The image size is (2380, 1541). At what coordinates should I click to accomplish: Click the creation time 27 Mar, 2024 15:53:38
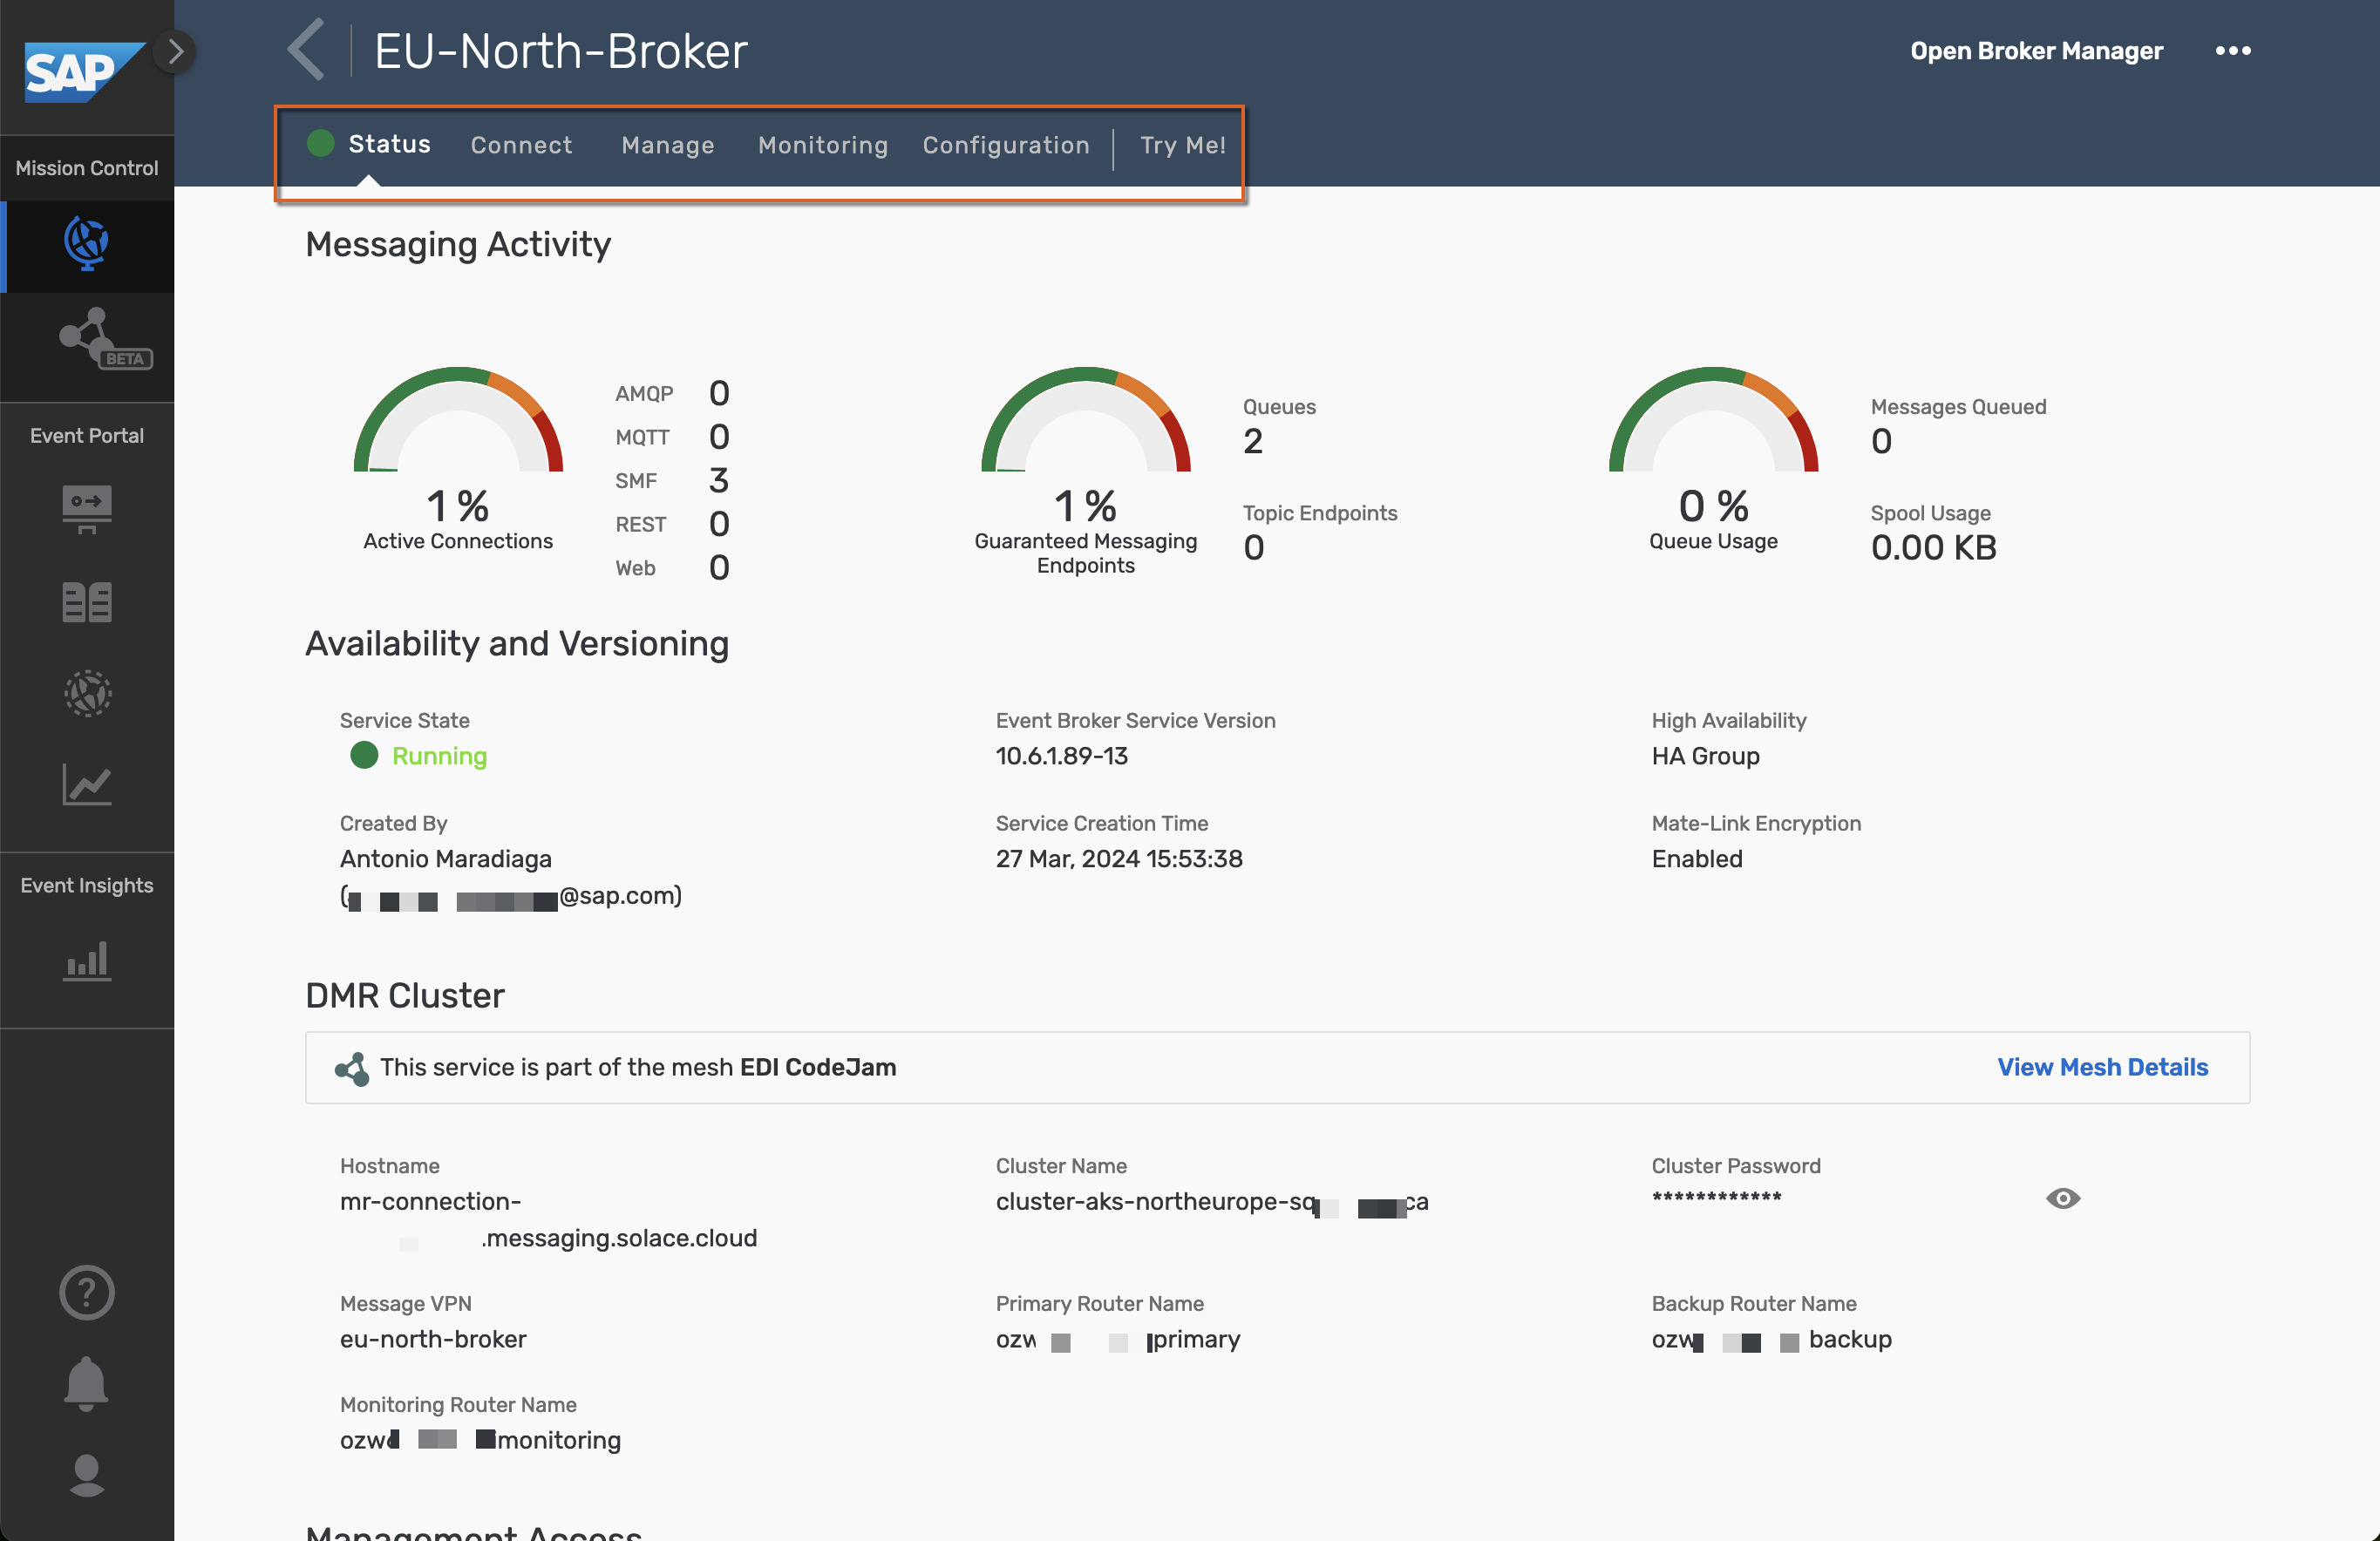1119,859
